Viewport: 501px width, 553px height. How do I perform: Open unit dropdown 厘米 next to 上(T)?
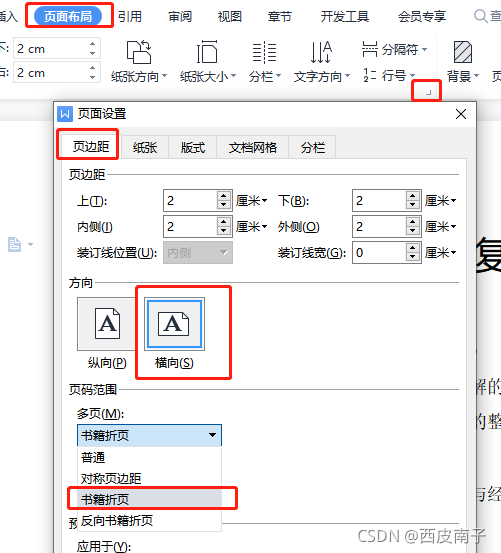tap(251, 201)
